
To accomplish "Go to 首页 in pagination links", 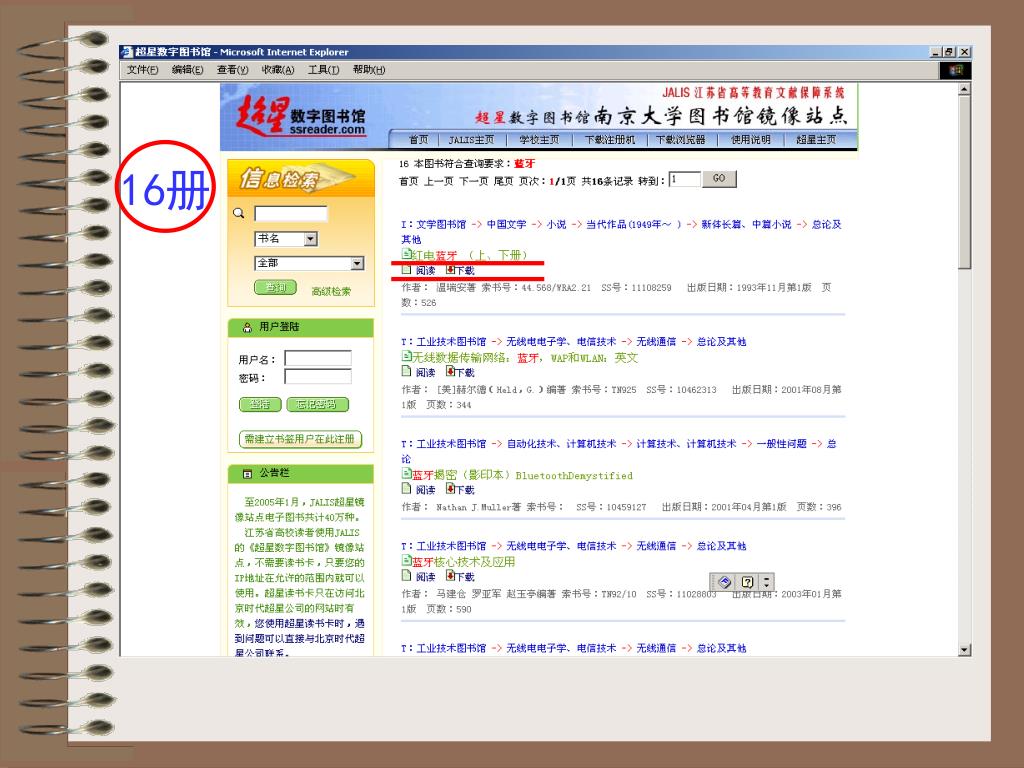I will pos(409,181).
